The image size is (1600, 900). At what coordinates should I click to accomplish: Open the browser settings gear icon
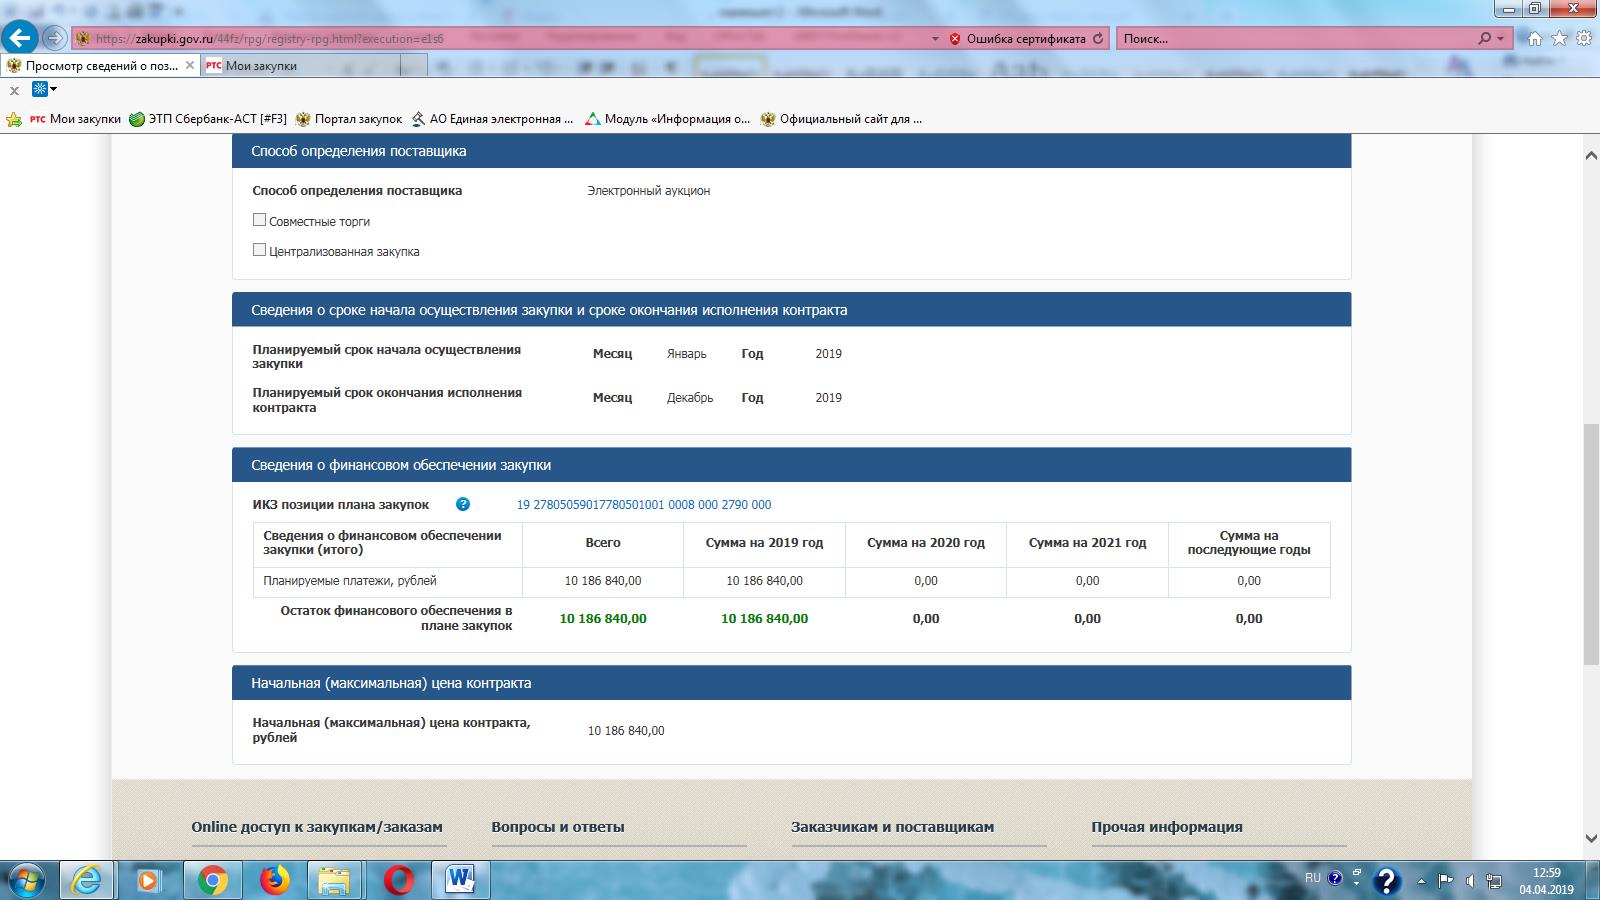coord(1584,39)
